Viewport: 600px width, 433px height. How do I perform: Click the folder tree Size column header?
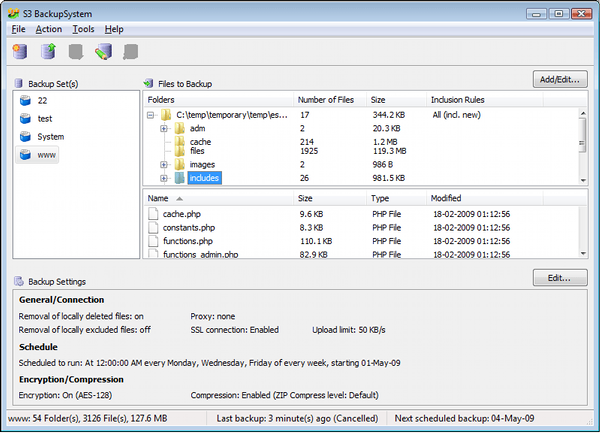tap(396, 100)
